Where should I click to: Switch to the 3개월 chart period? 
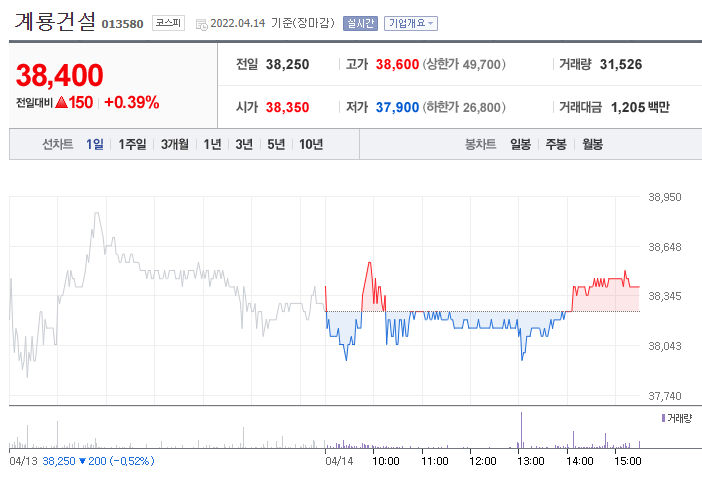175,144
